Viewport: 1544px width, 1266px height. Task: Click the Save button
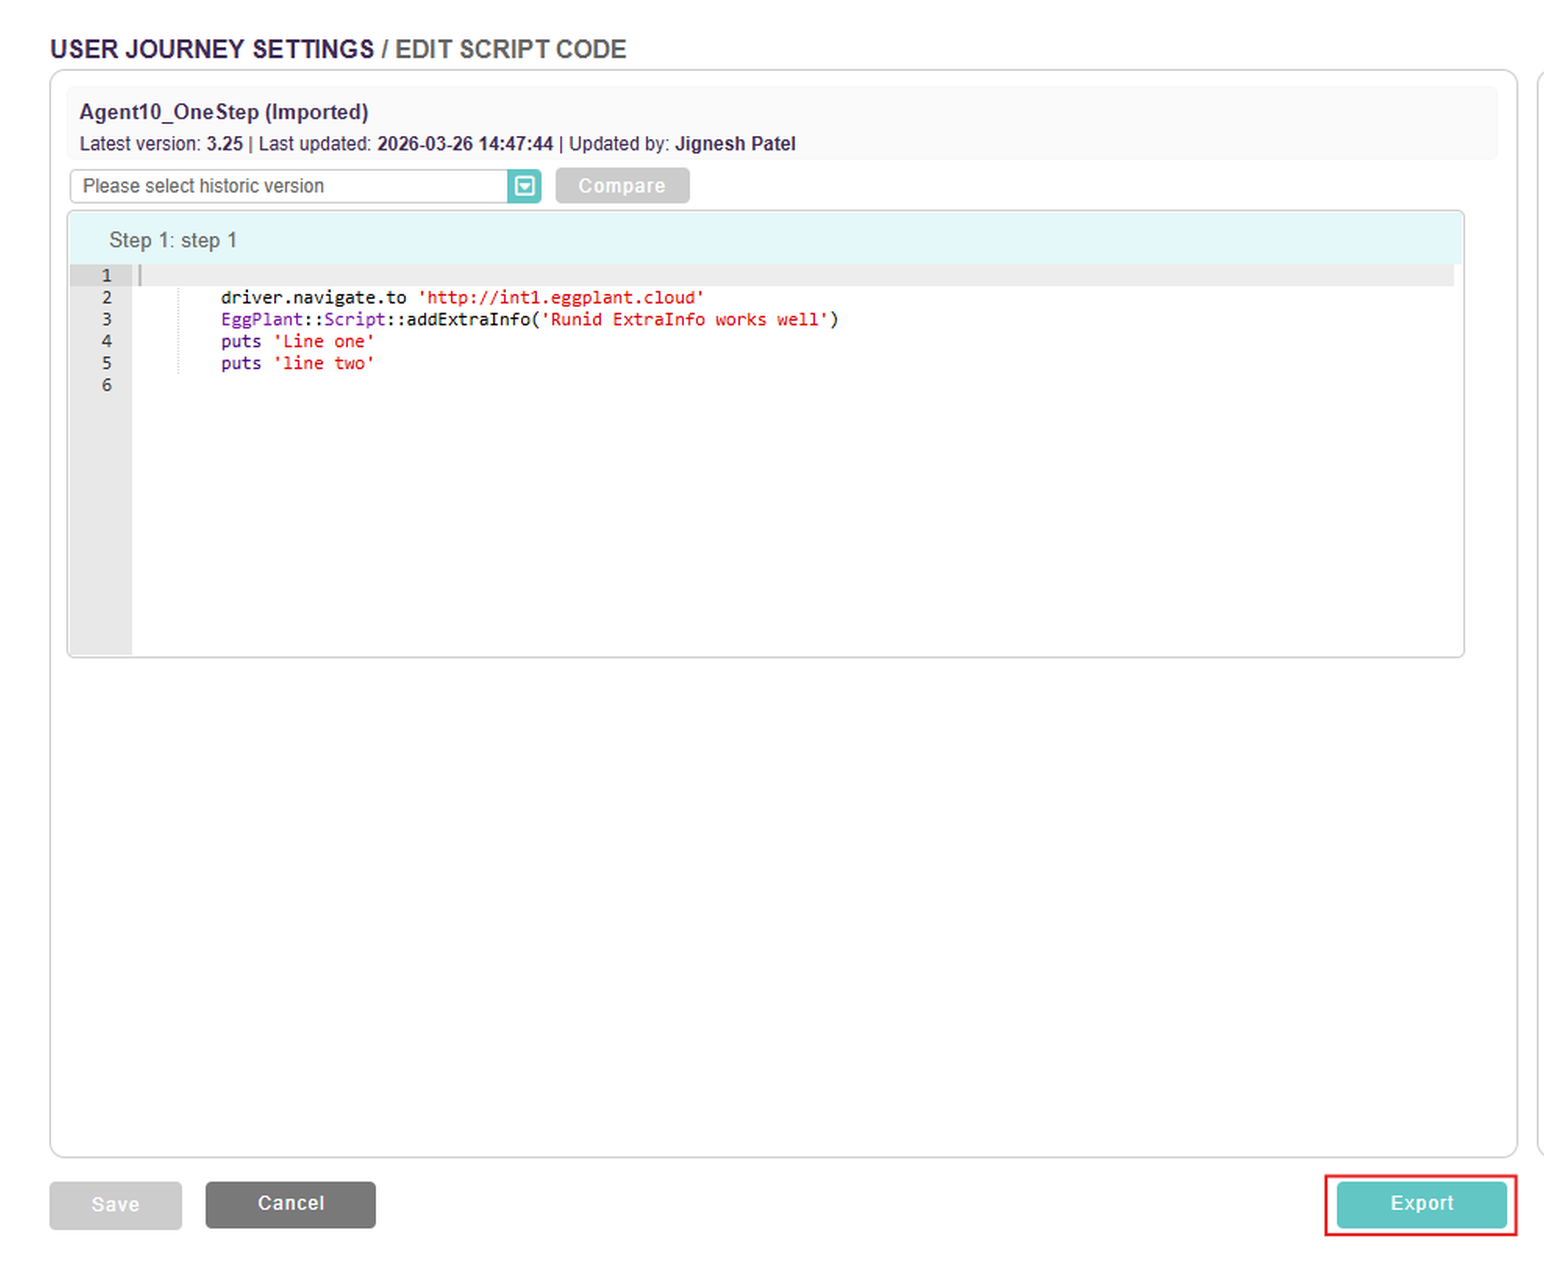click(116, 1205)
